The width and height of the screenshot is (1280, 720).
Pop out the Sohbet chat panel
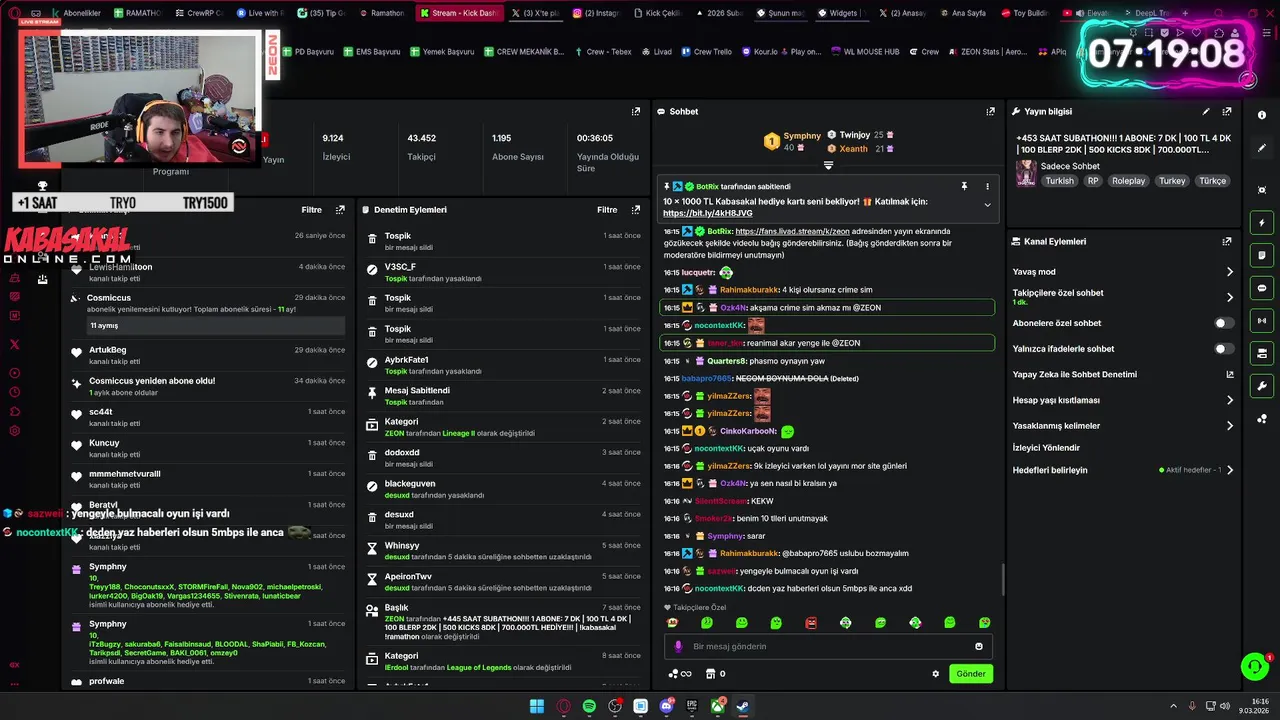coord(991,111)
